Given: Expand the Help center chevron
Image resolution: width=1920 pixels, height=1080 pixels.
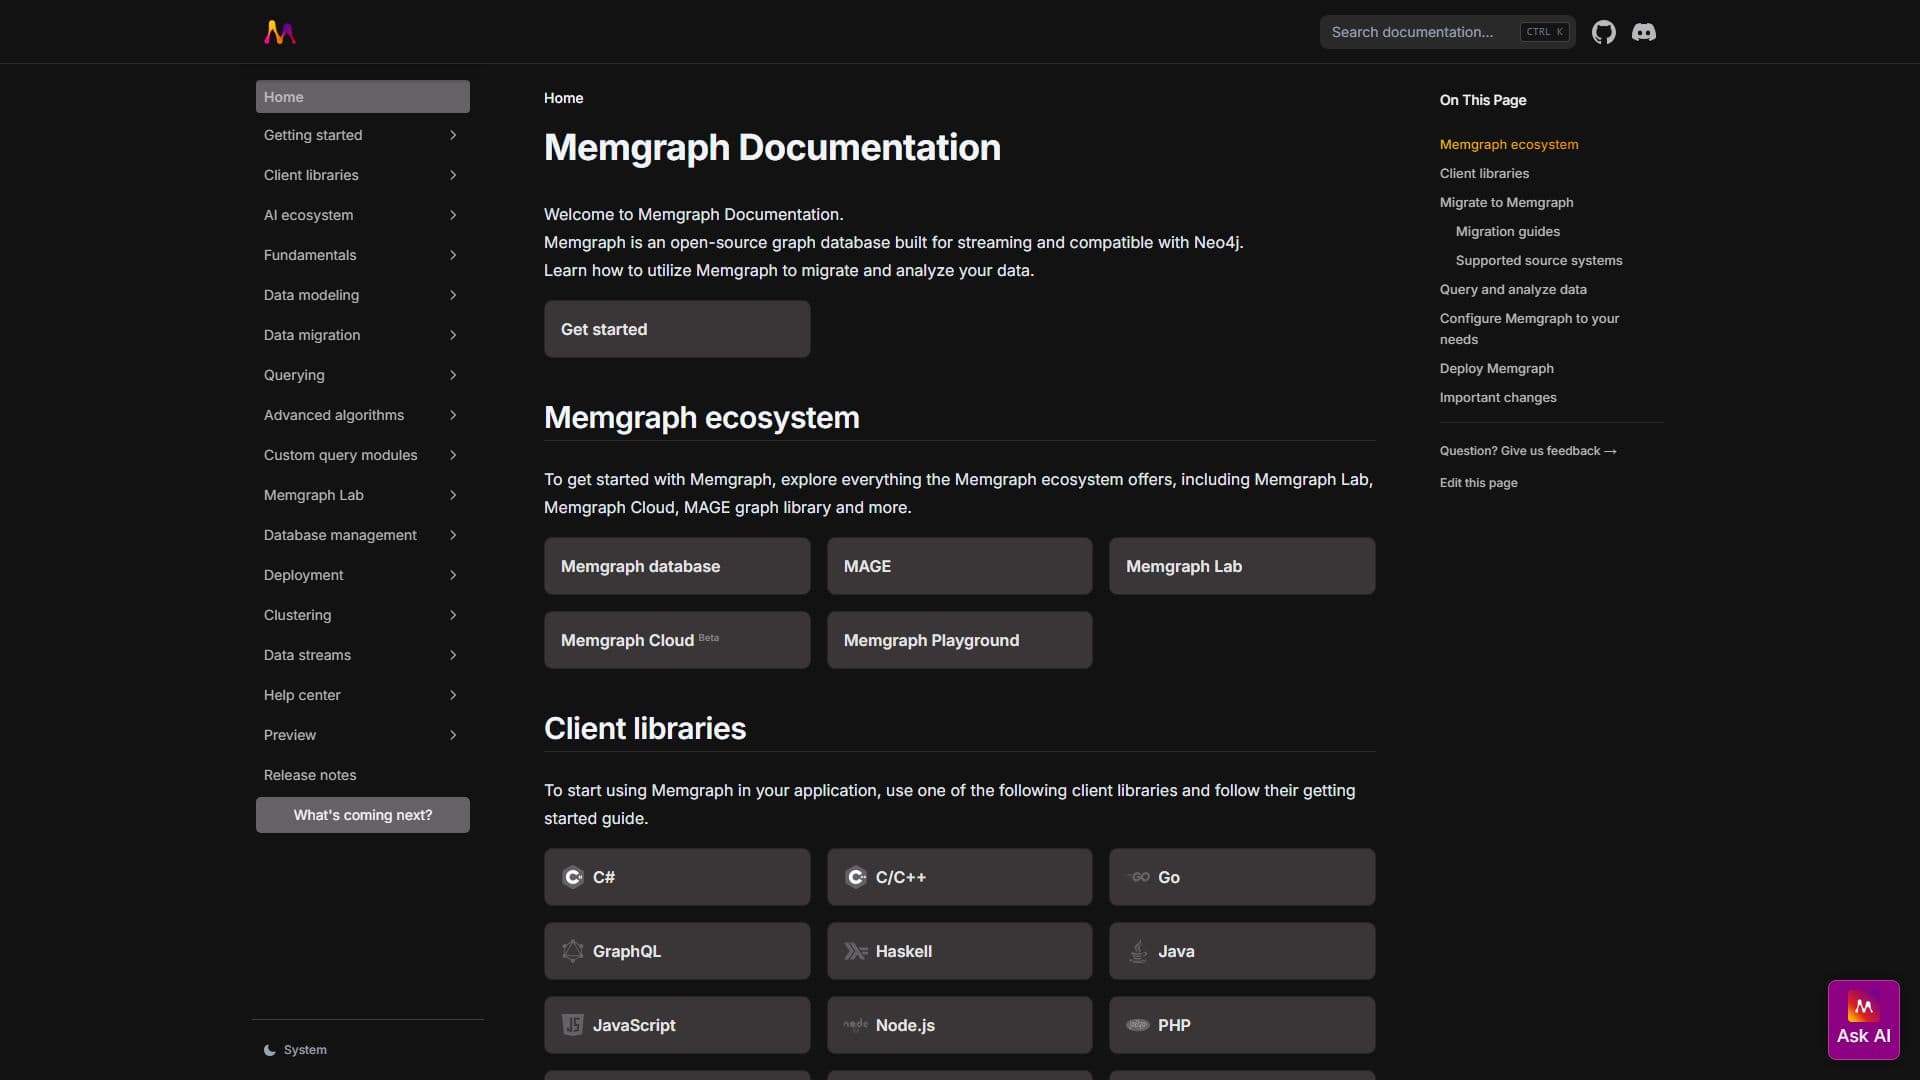Looking at the screenshot, I should coord(453,695).
